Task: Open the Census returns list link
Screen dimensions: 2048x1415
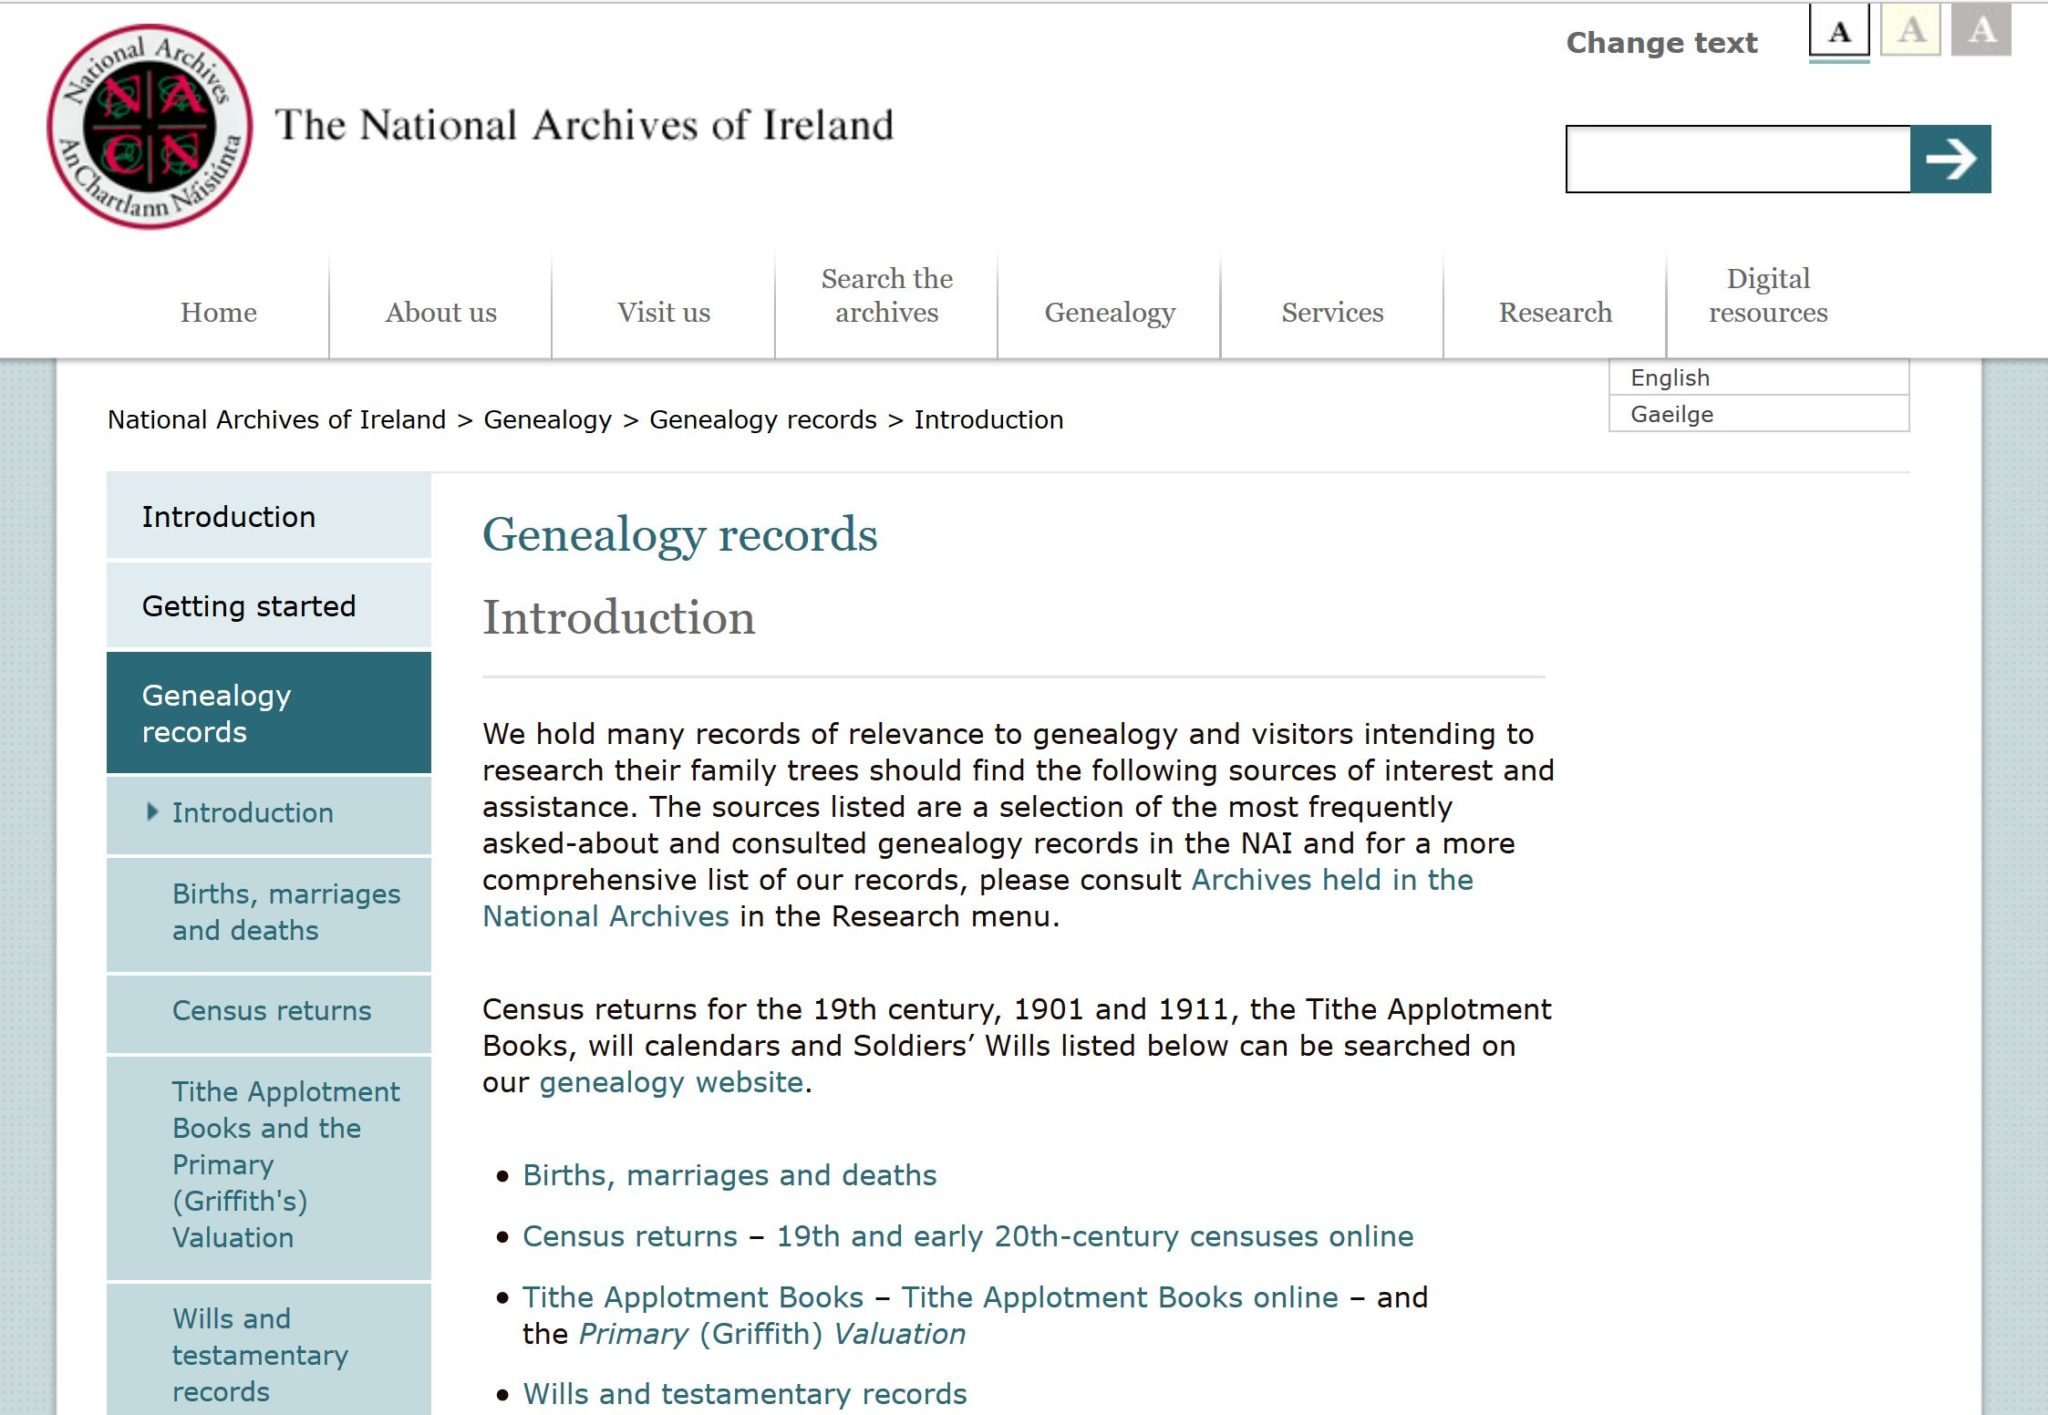Action: click(x=630, y=1236)
